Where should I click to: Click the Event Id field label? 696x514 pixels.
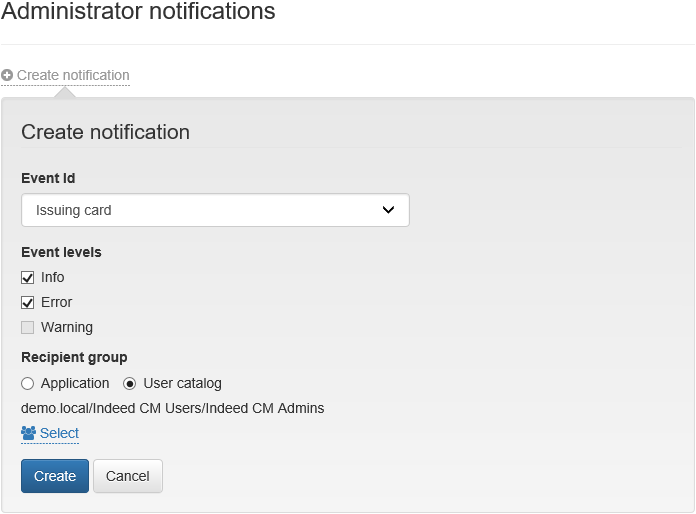(x=48, y=178)
